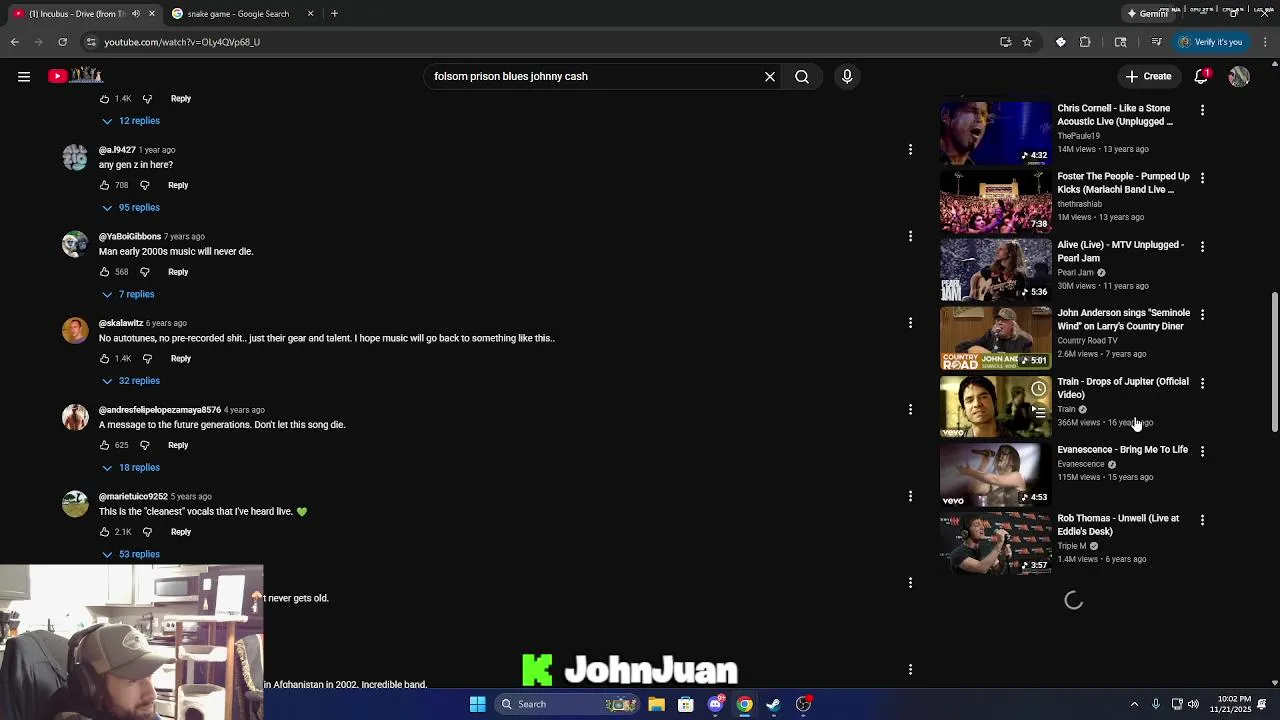1280x720 pixels.
Task: Open Discord from the taskbar
Action: [715, 704]
